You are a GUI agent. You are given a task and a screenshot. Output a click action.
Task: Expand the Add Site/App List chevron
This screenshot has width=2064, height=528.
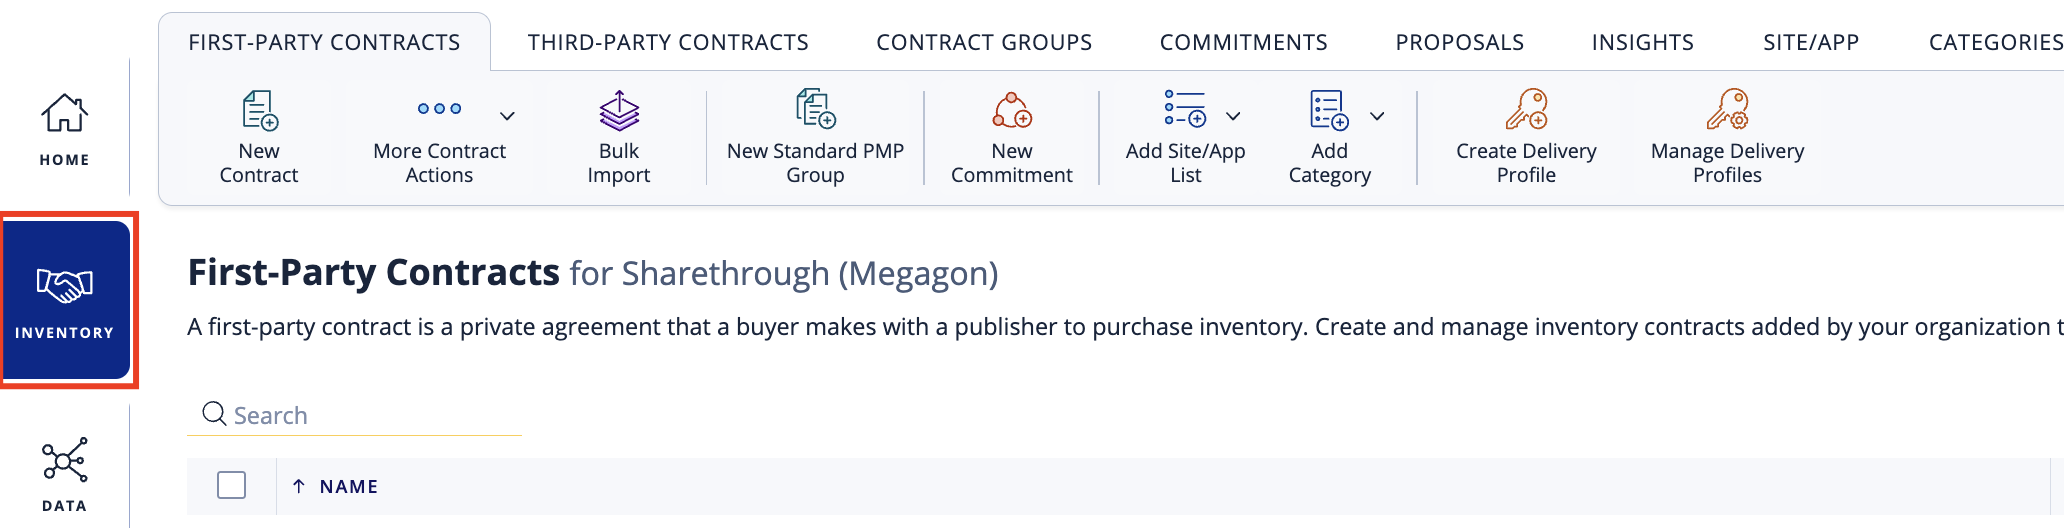tap(1233, 116)
